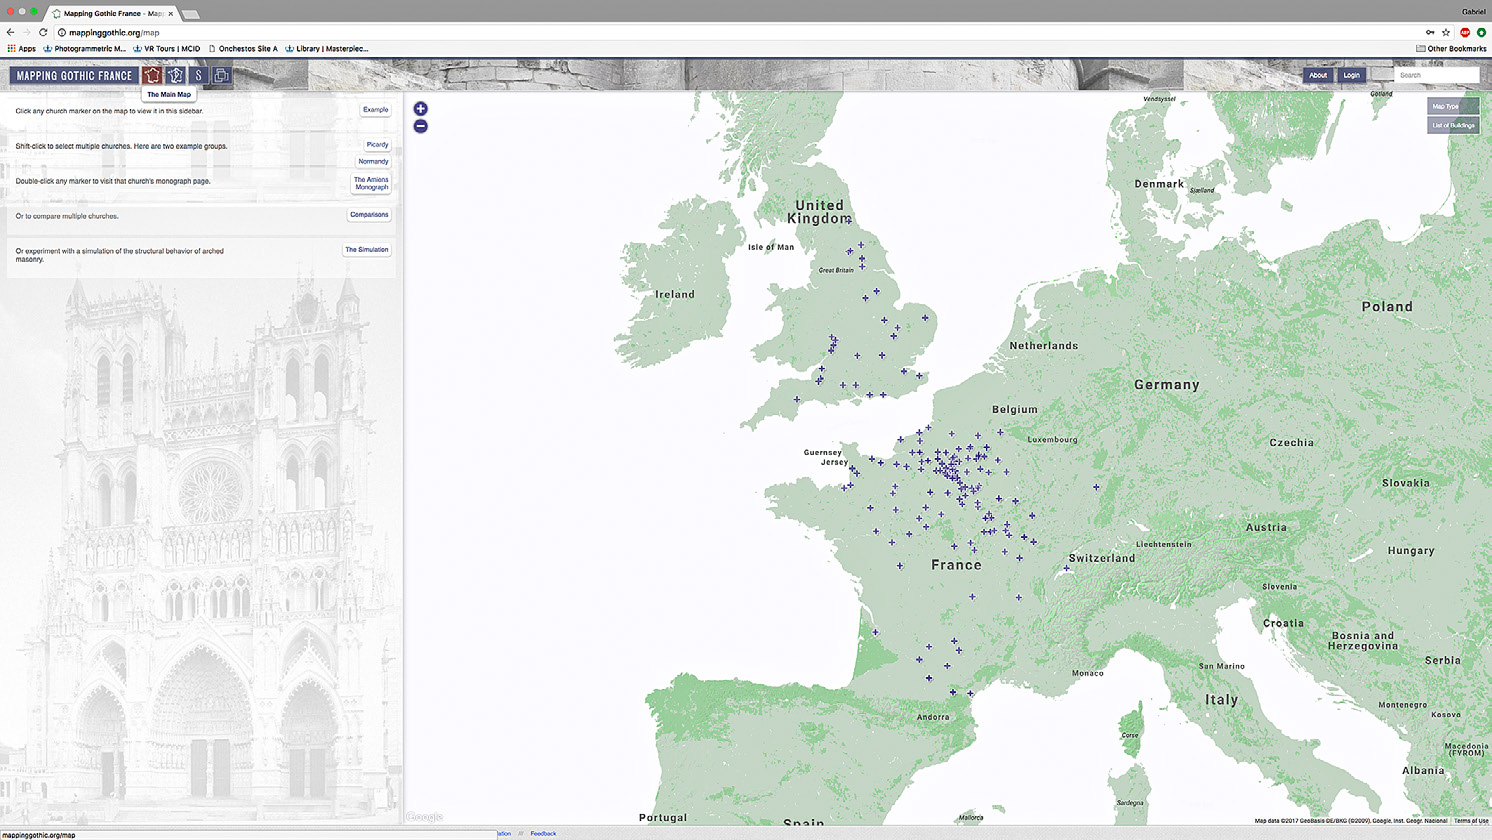The image size is (1492, 840).
Task: Click the 'Netherlands' map label
Action: [1044, 345]
